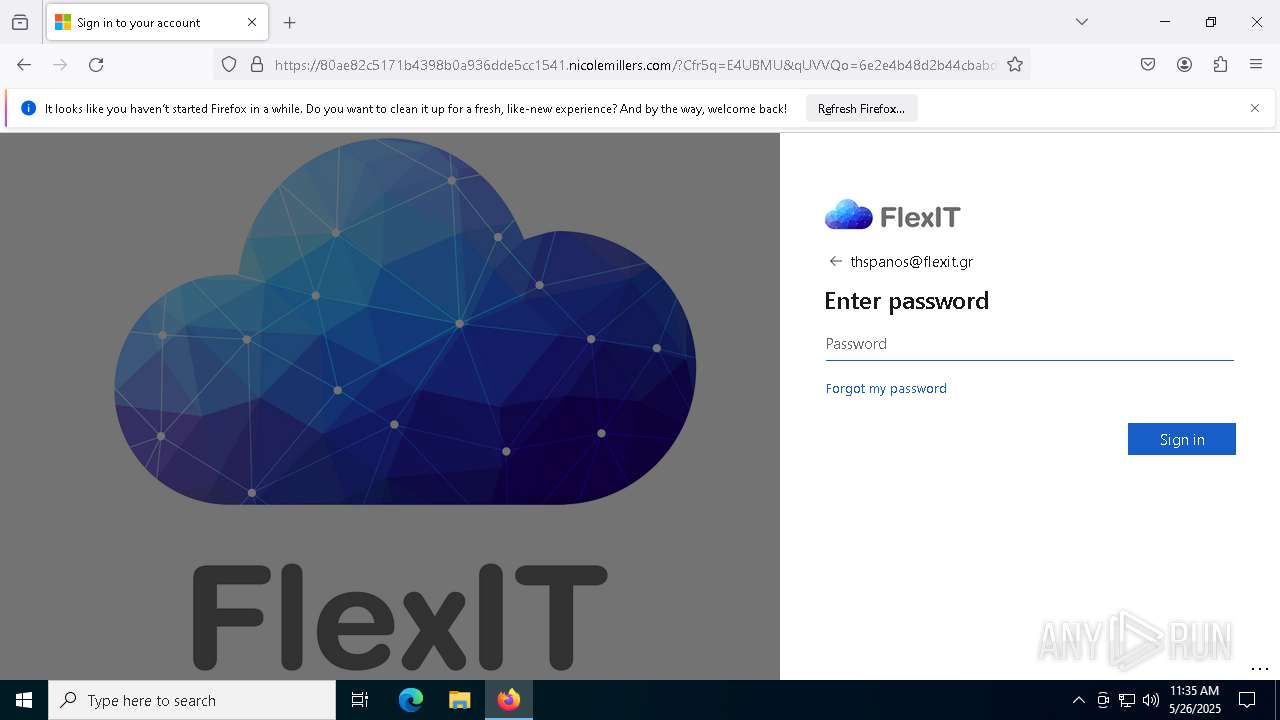Go back to the previous page
Viewport: 1280px width, 720px height.
[x=24, y=65]
